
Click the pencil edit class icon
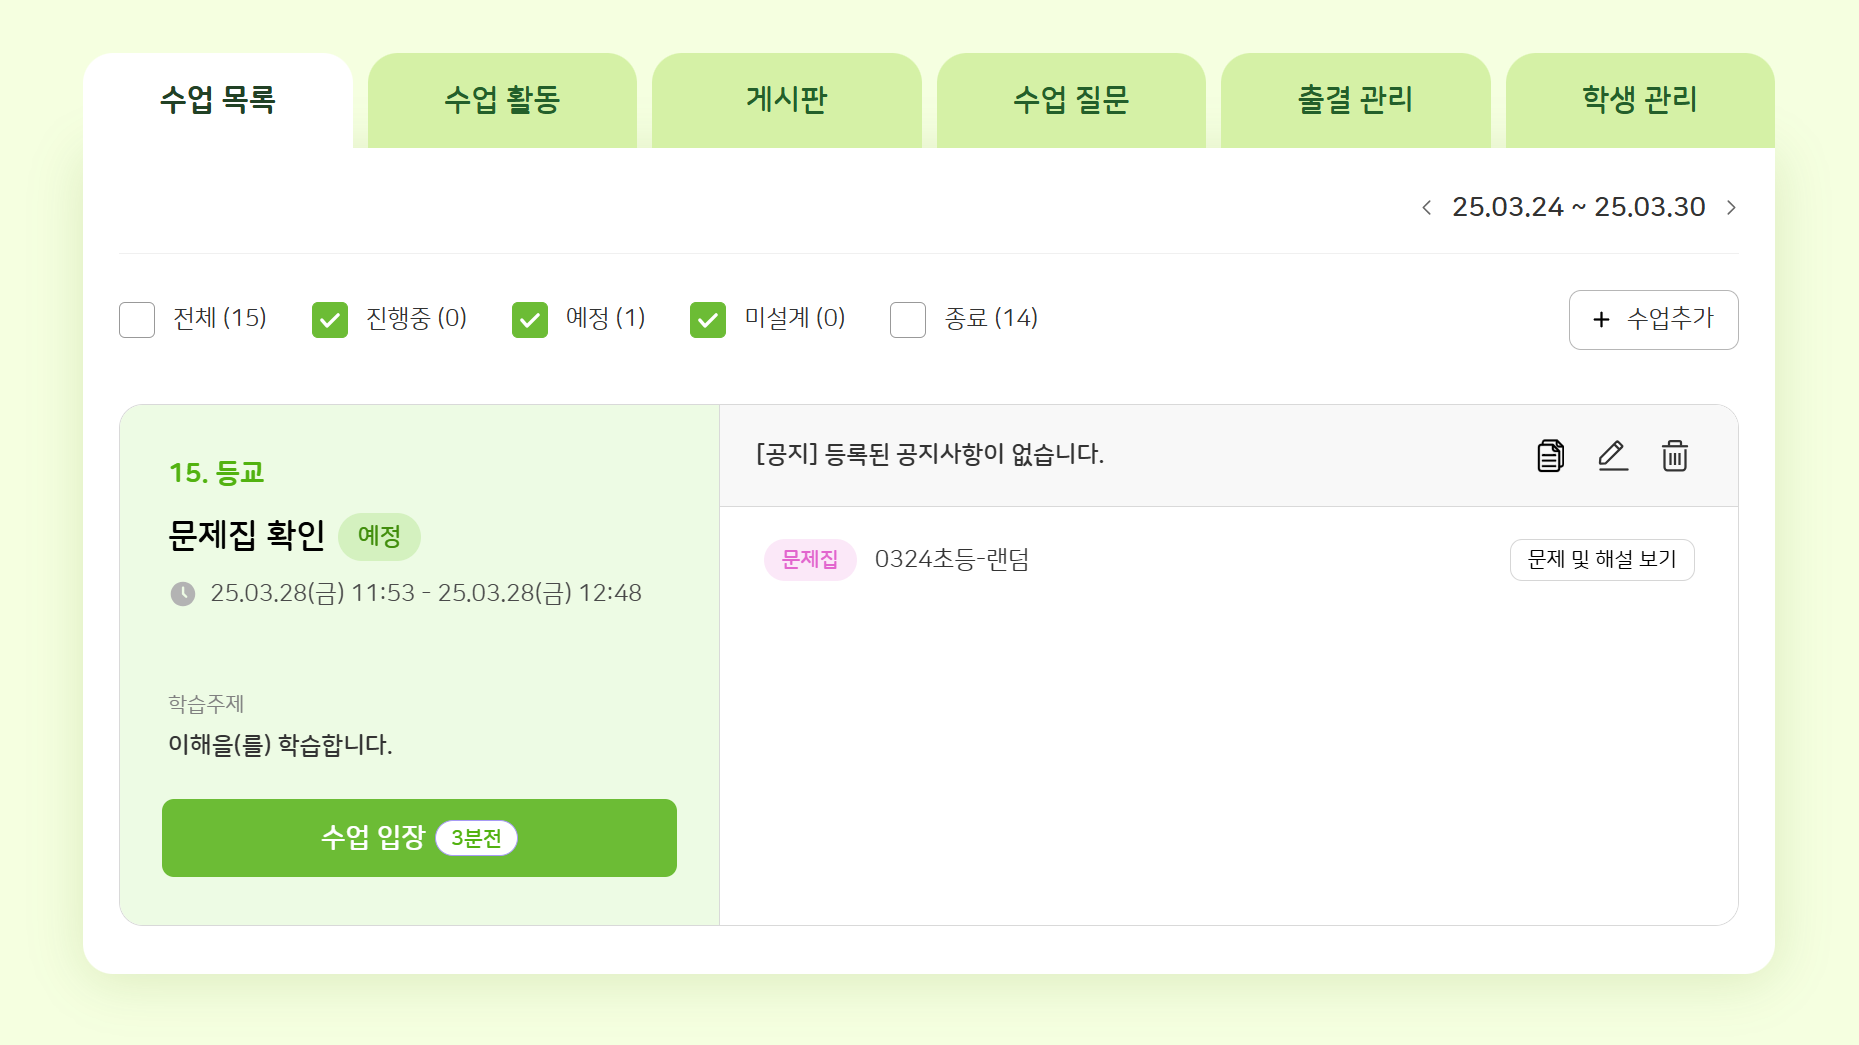click(x=1612, y=456)
